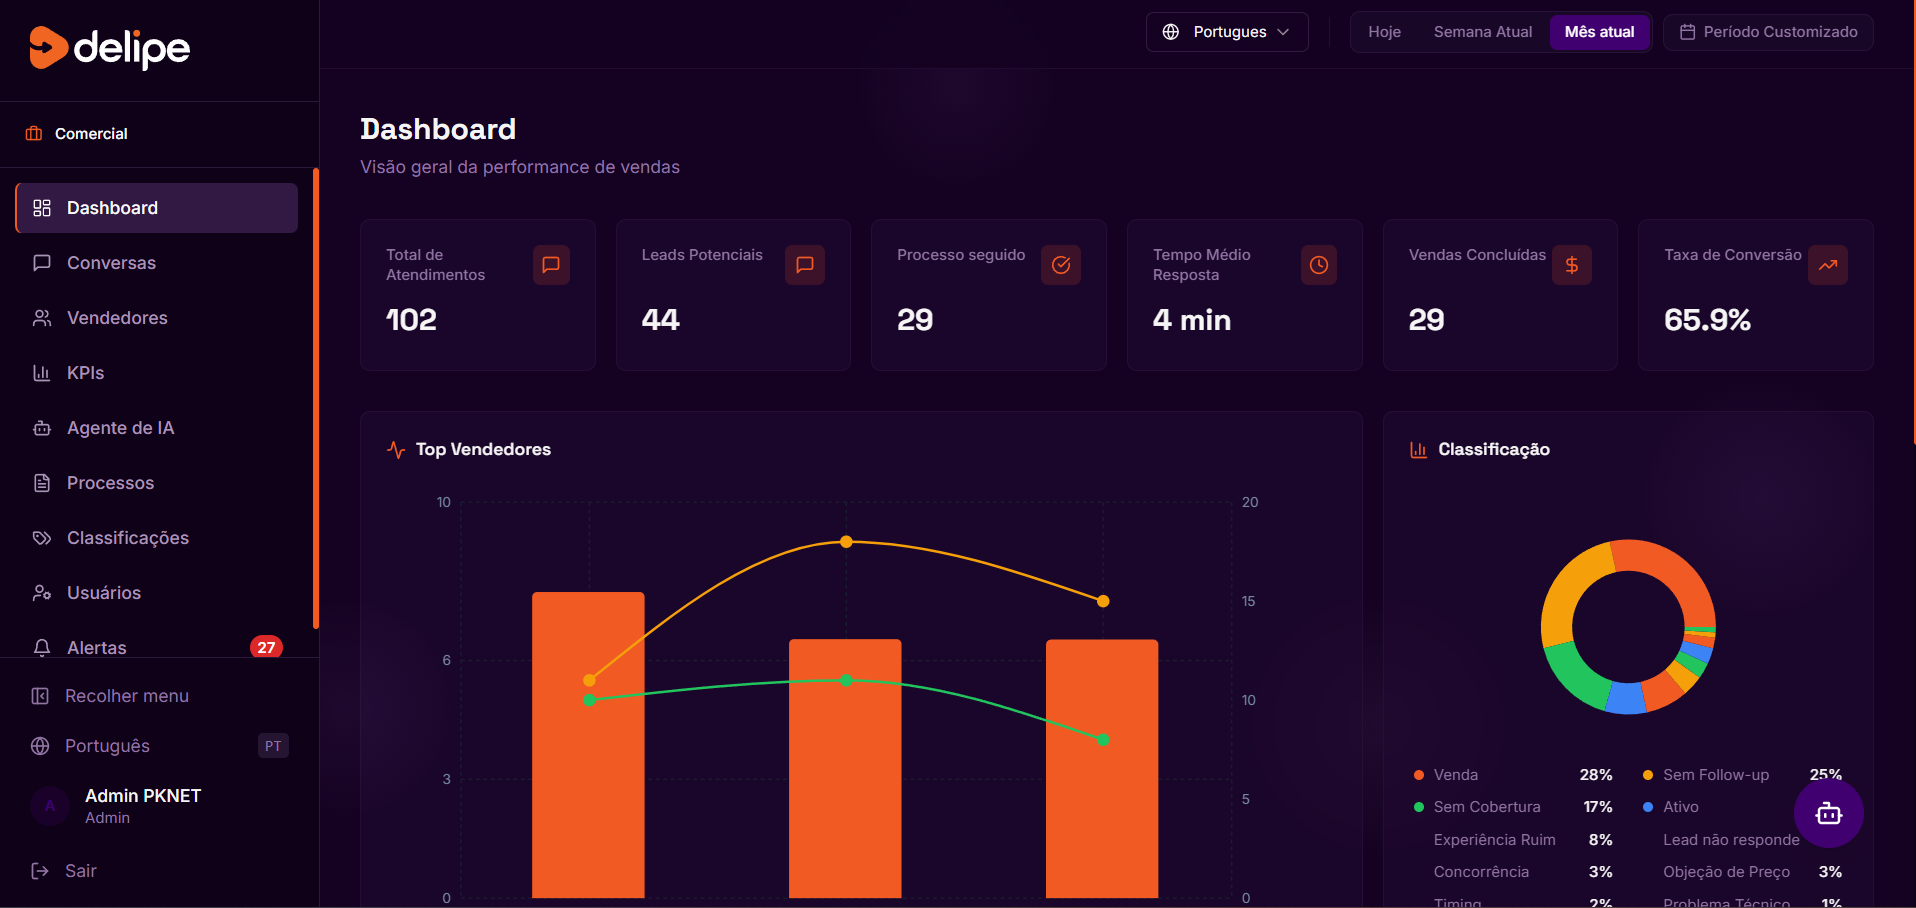Open the Conversas section in the sidebar
Image resolution: width=1916 pixels, height=908 pixels.
[x=110, y=262]
